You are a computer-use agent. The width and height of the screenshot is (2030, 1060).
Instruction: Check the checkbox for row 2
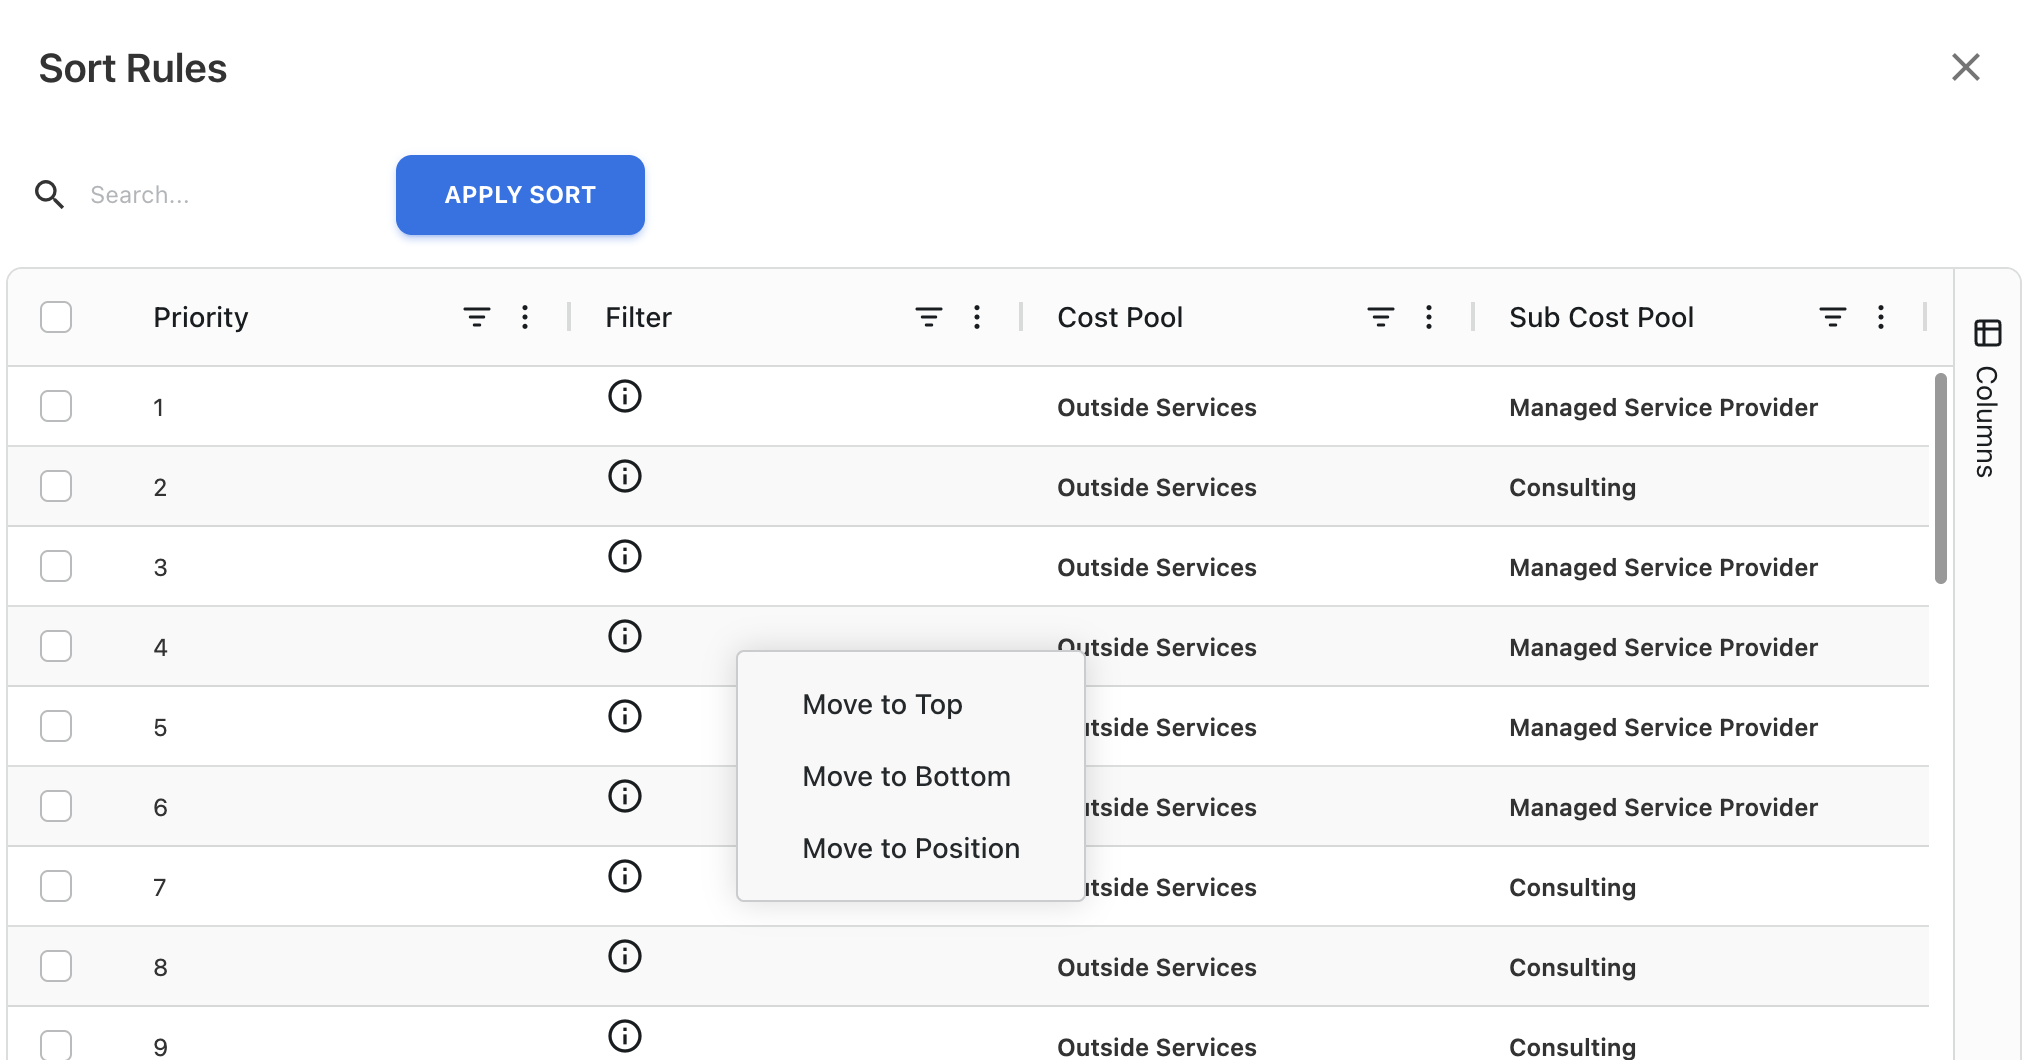click(x=56, y=486)
